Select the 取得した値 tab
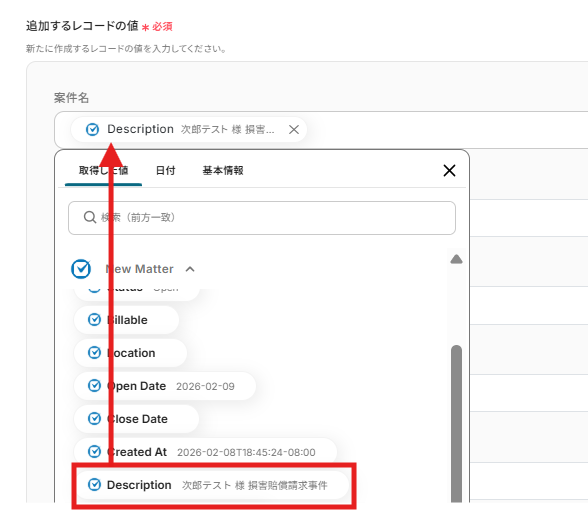 tap(104, 171)
